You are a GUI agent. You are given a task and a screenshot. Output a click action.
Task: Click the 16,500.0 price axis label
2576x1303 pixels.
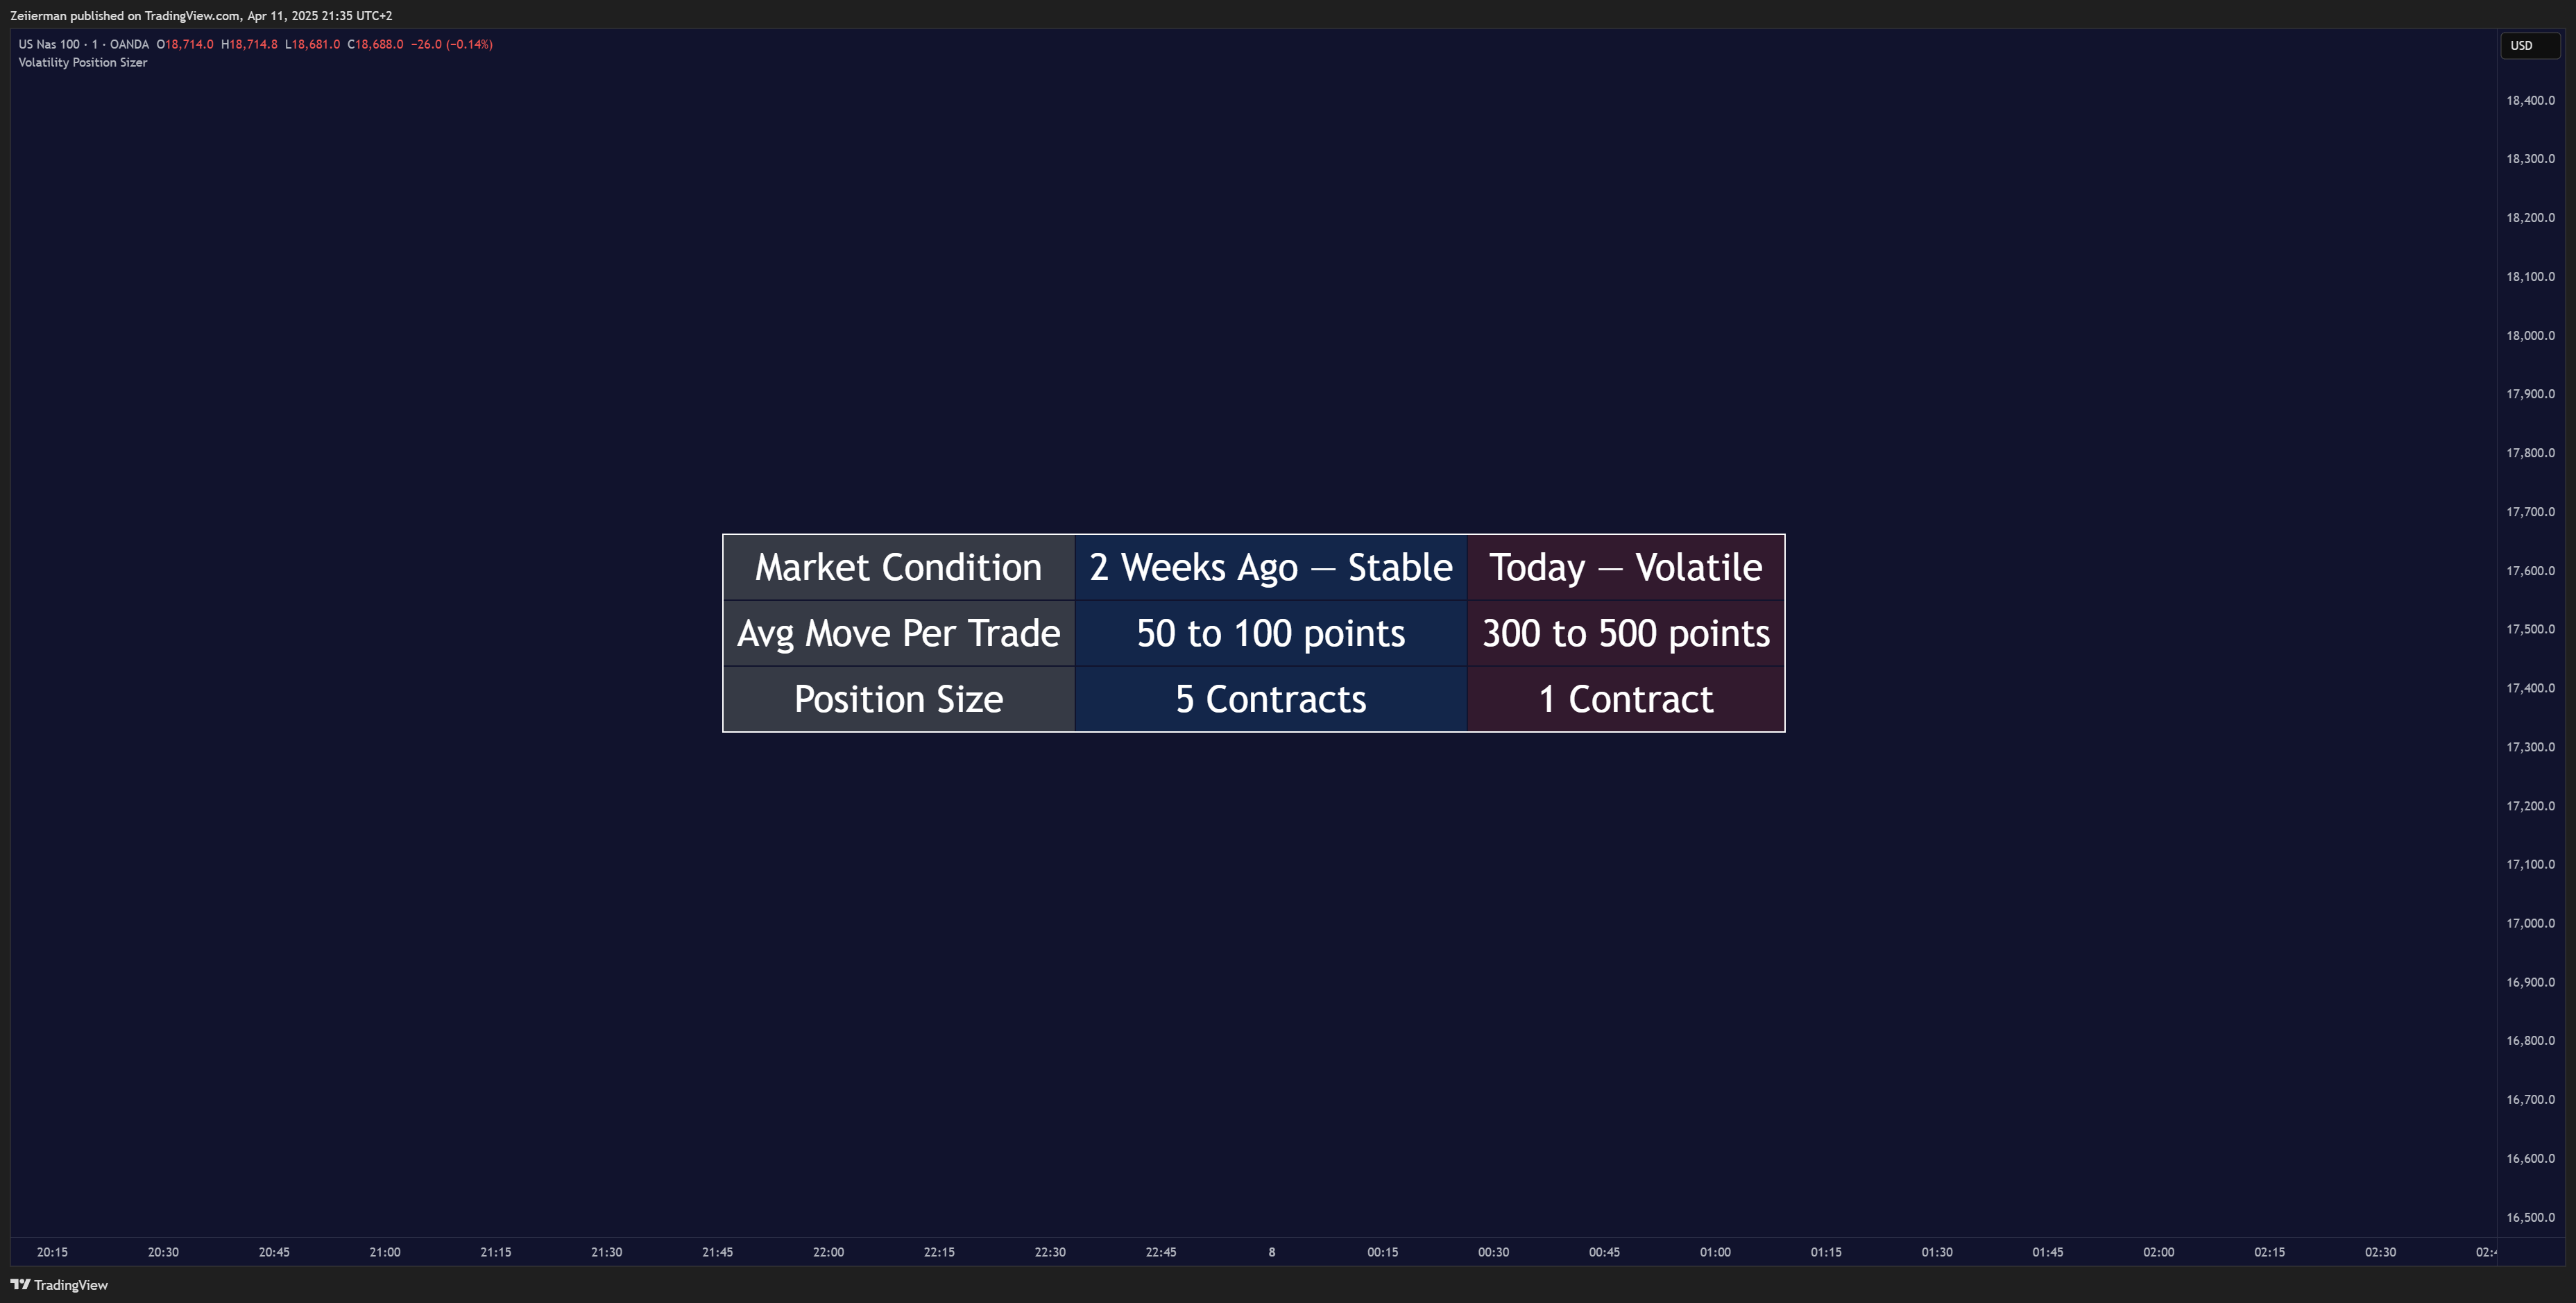[x=2530, y=1217]
